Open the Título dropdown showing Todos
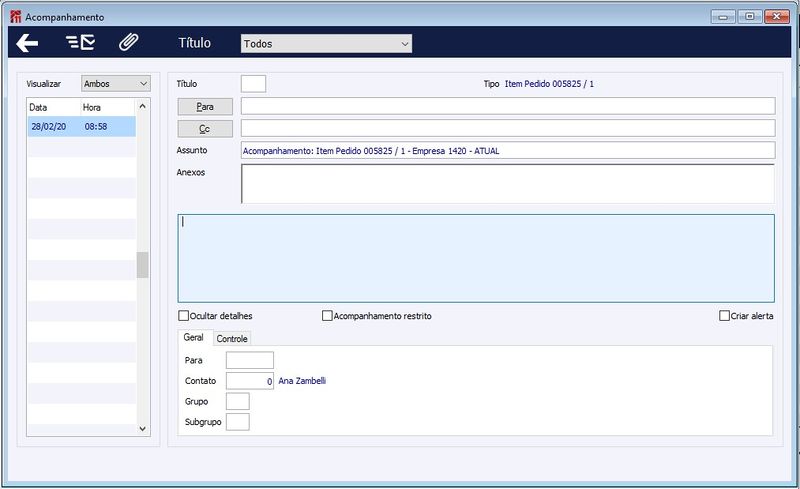Viewport: 800px width, 489px height. 326,44
